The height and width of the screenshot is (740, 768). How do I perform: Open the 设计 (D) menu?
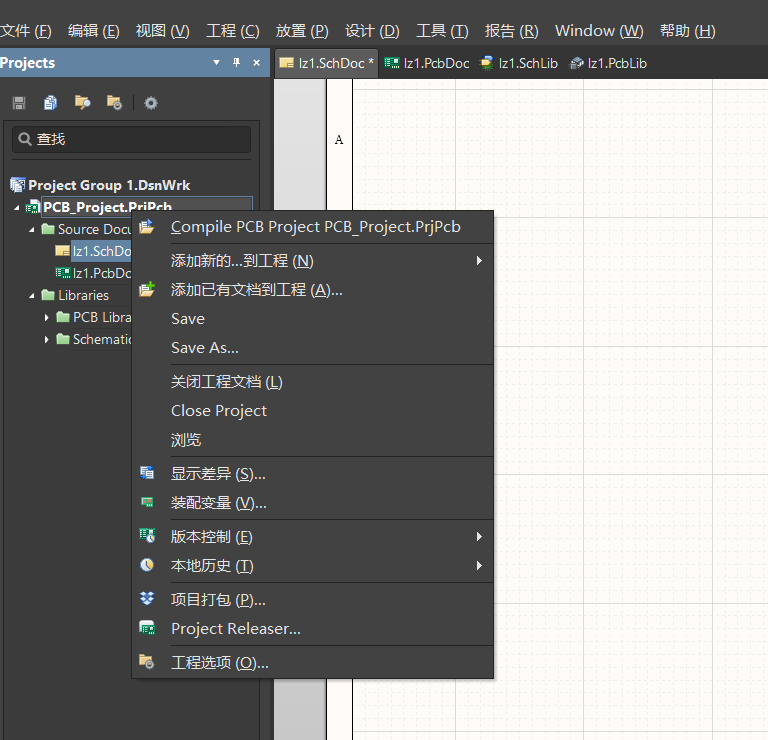tap(372, 31)
